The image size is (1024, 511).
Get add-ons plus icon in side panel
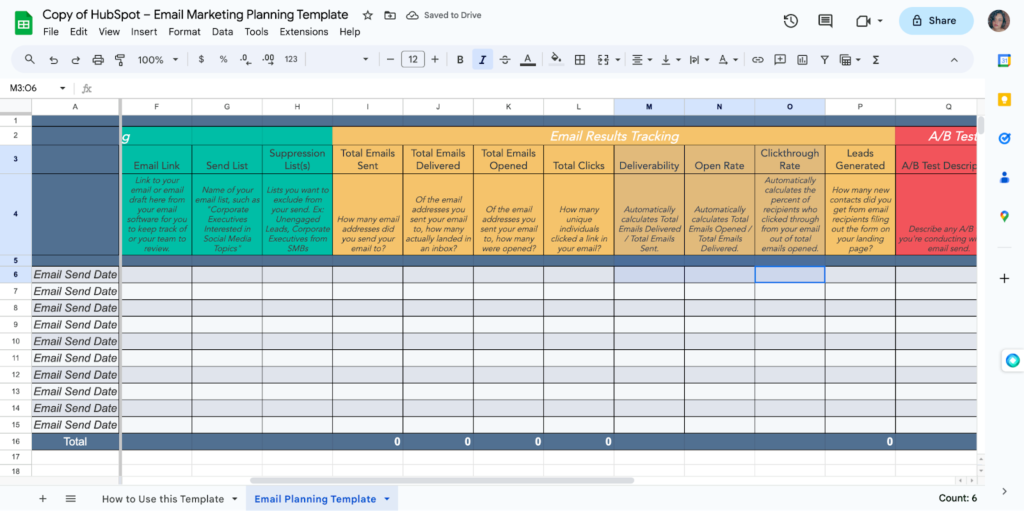[x=1004, y=278]
